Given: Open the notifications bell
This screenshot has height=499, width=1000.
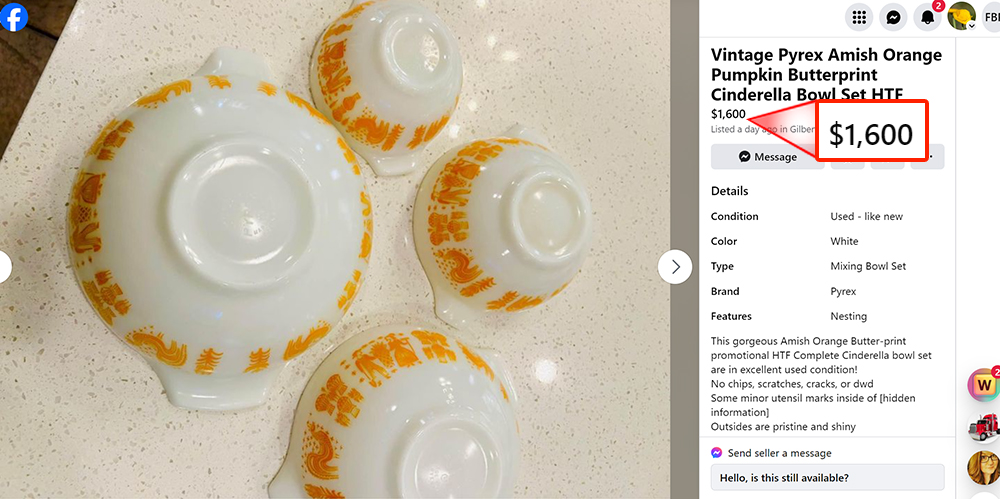Looking at the screenshot, I should click(928, 17).
